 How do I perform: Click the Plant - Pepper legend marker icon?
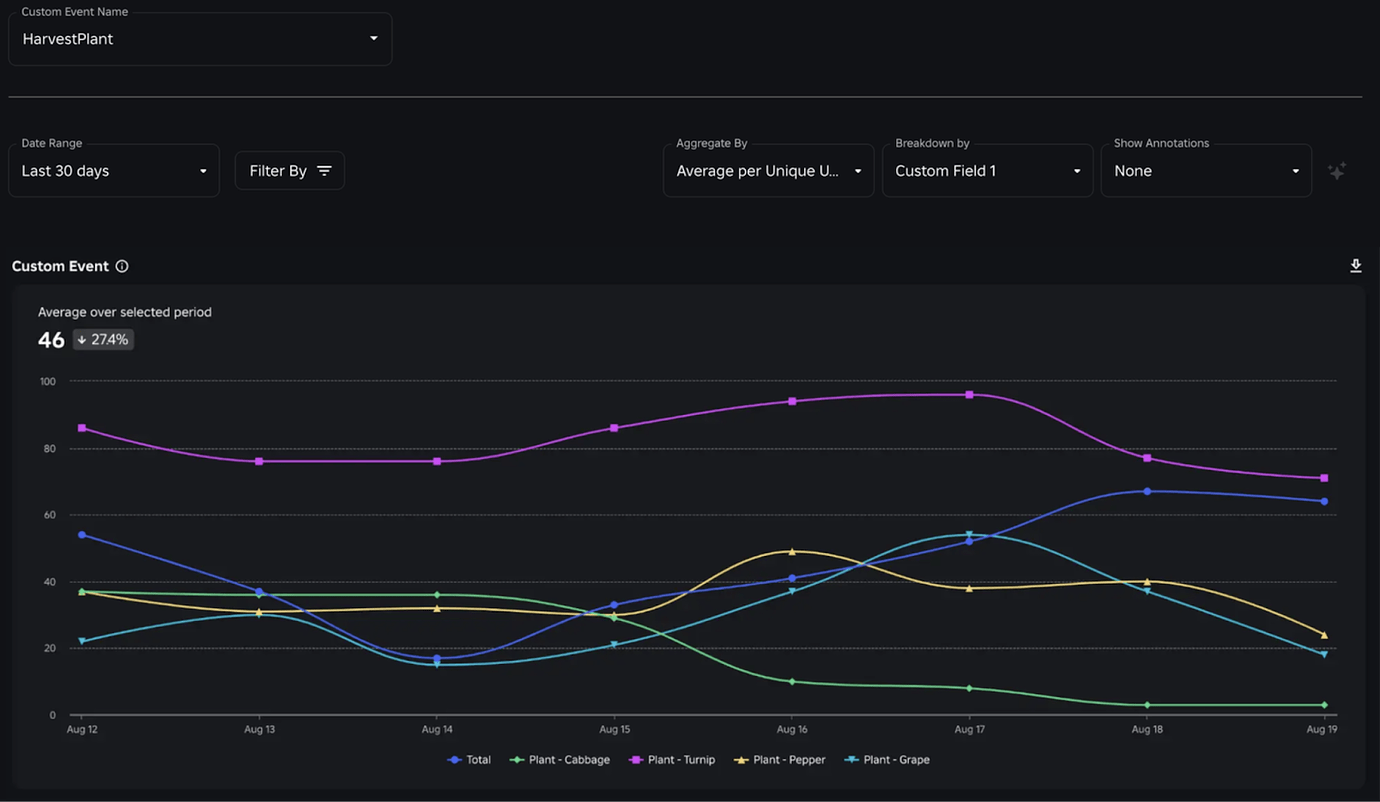[x=742, y=760]
